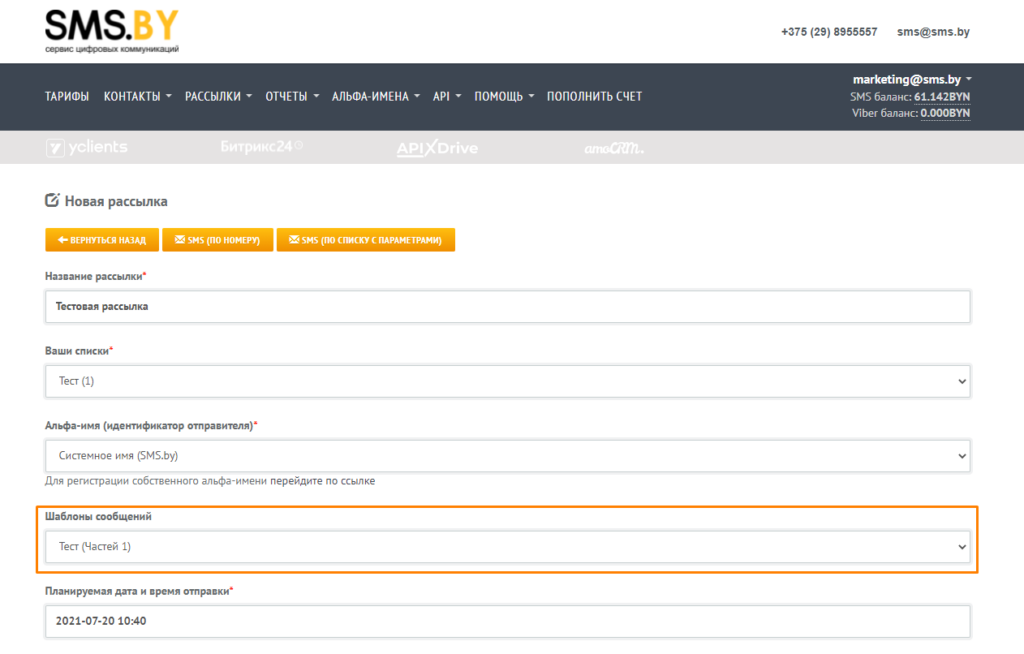This screenshot has height=654, width=1024.
Task: Click the Новая рассылка heading
Action: pyautogui.click(x=116, y=201)
